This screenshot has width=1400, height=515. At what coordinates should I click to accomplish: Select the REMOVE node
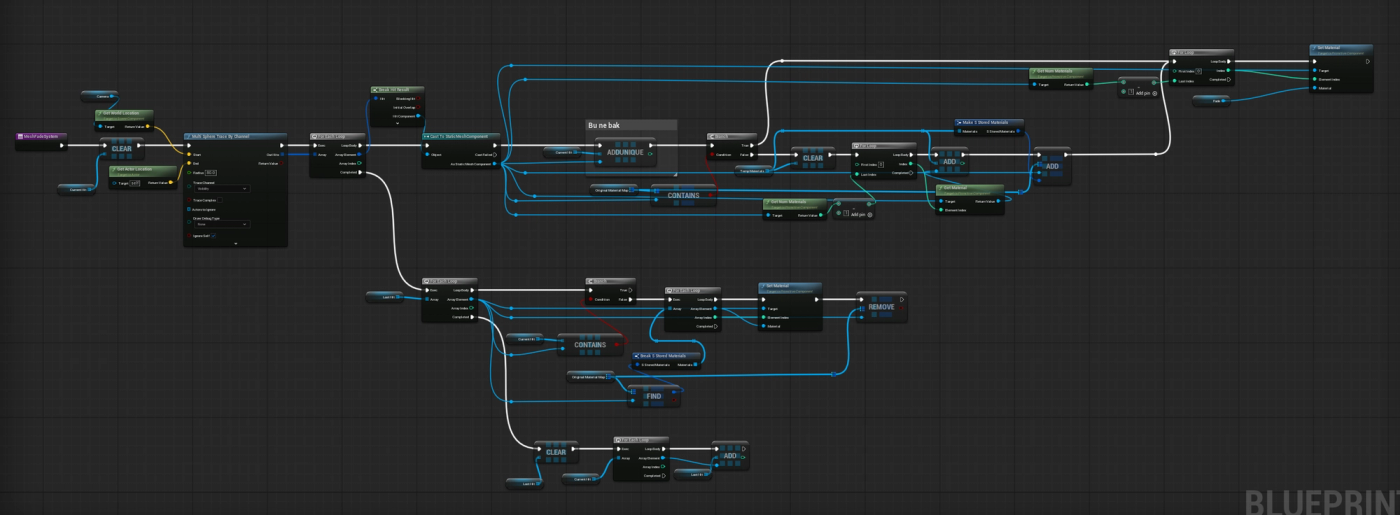(x=882, y=307)
